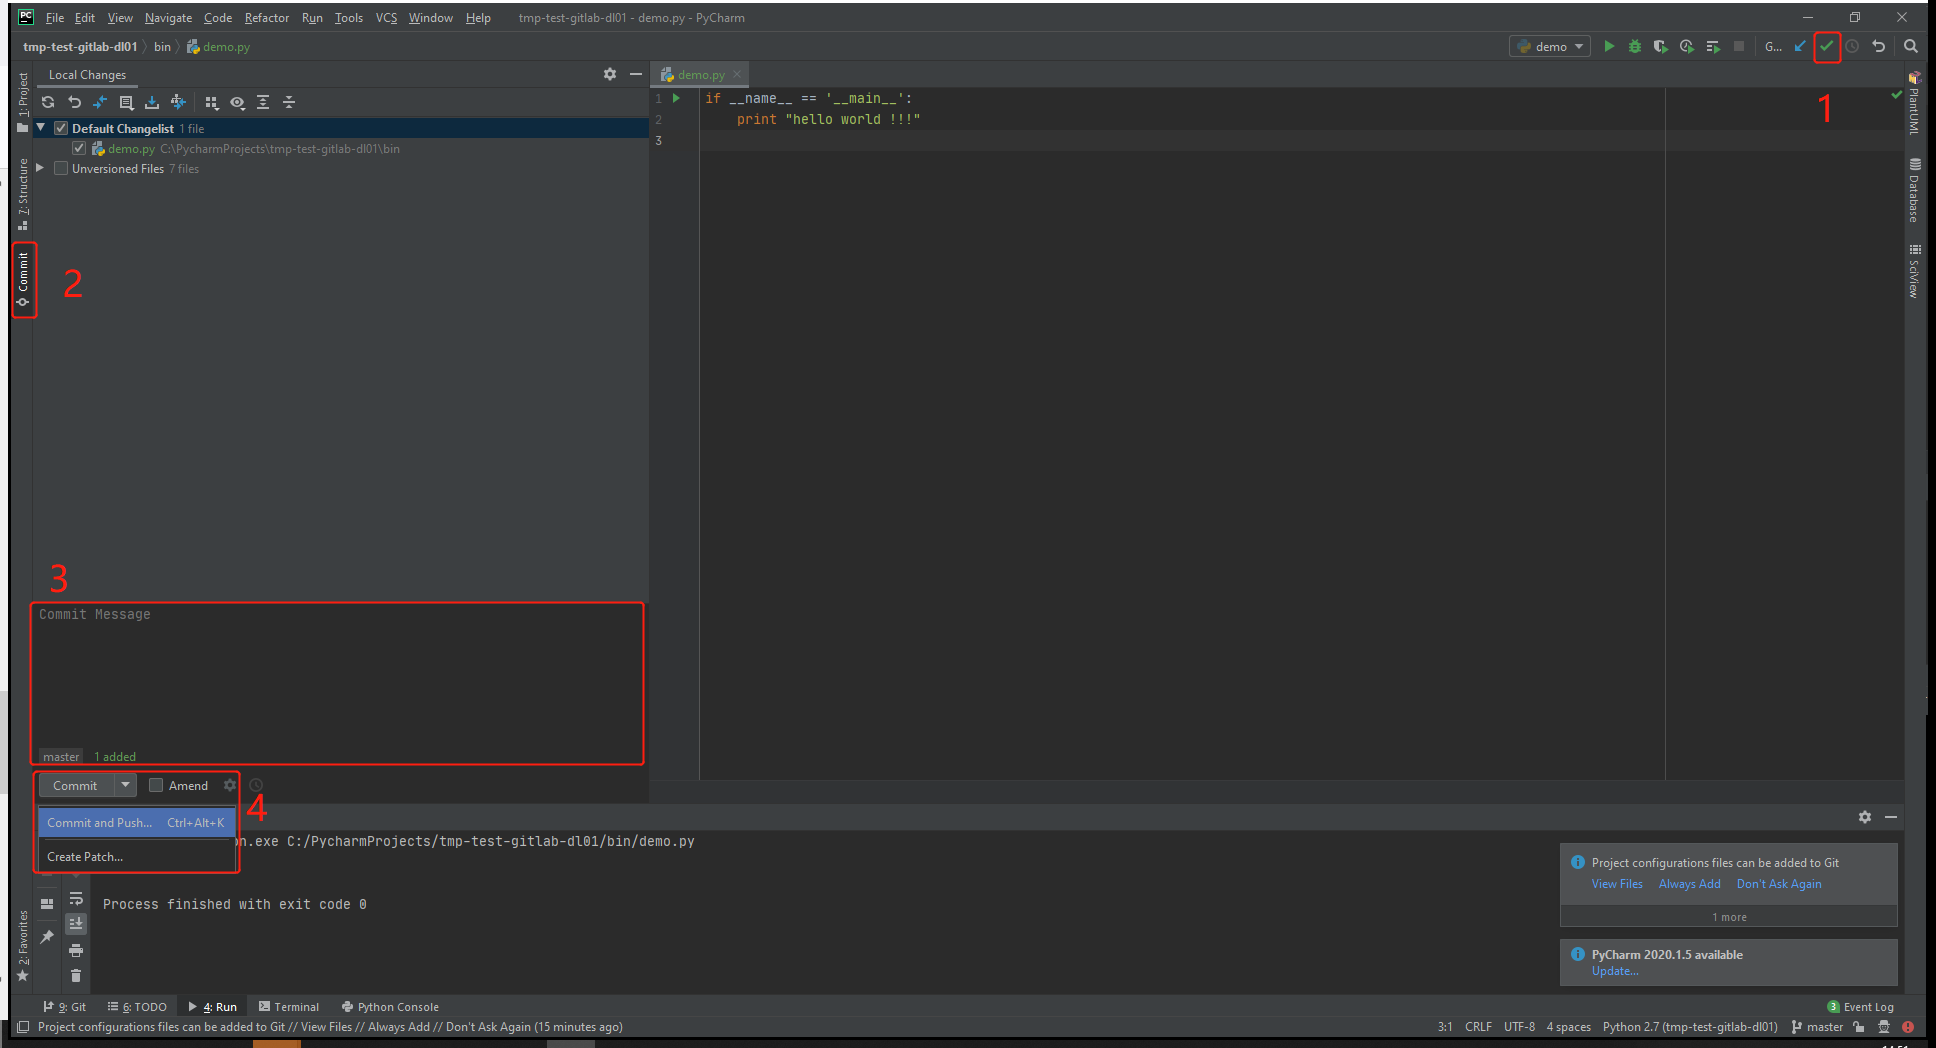This screenshot has height=1048, width=1936.
Task: Run demo with coverage icon
Action: tap(1661, 46)
